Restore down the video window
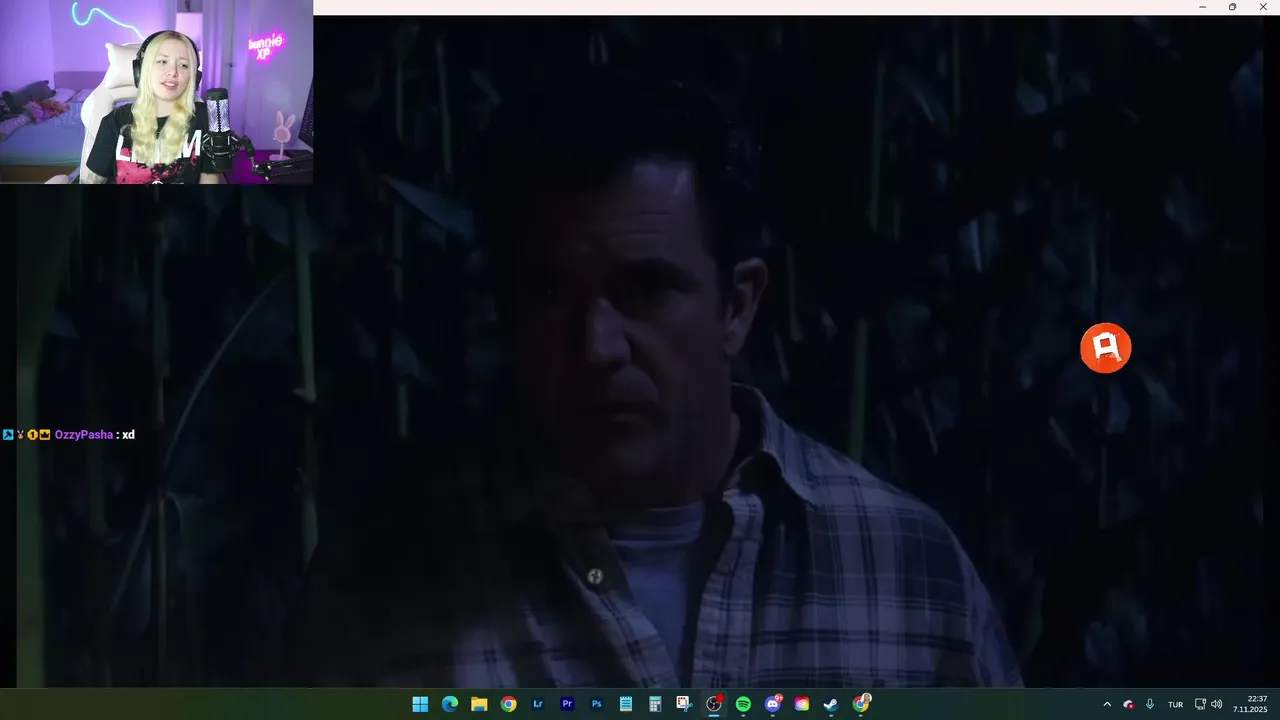1280x720 pixels. 1232,7
